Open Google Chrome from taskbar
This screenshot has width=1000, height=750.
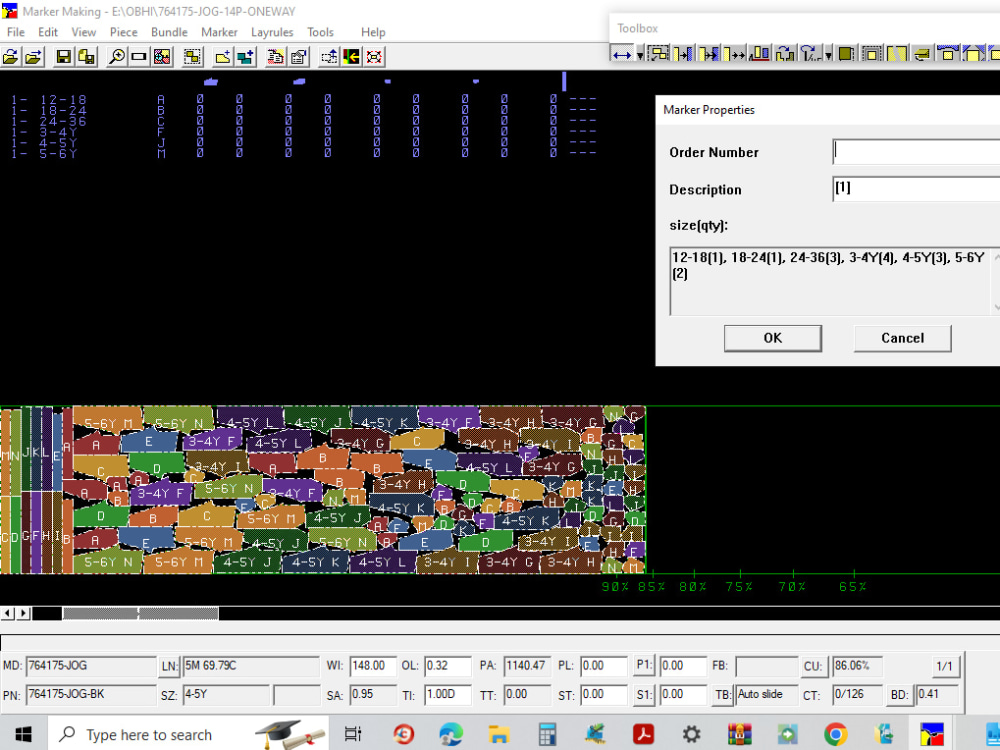pos(835,734)
